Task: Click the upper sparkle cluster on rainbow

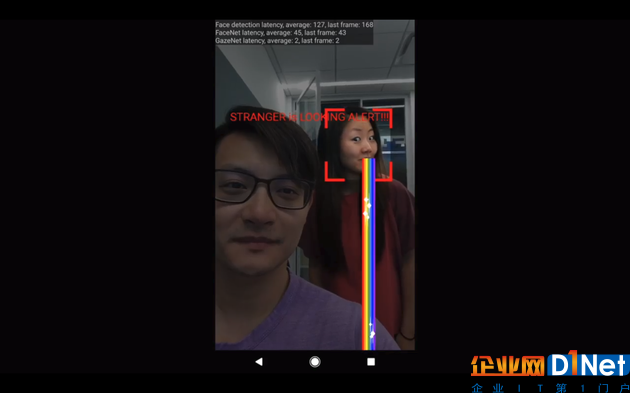Action: pos(367,209)
